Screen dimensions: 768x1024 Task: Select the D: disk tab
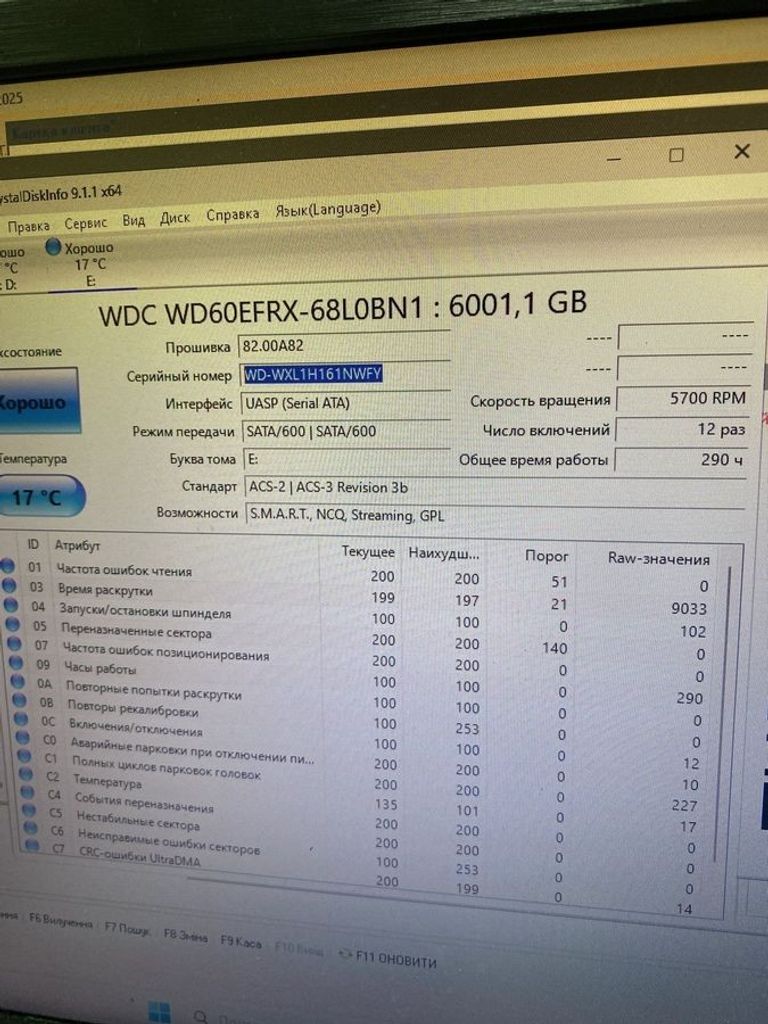(x=11, y=268)
